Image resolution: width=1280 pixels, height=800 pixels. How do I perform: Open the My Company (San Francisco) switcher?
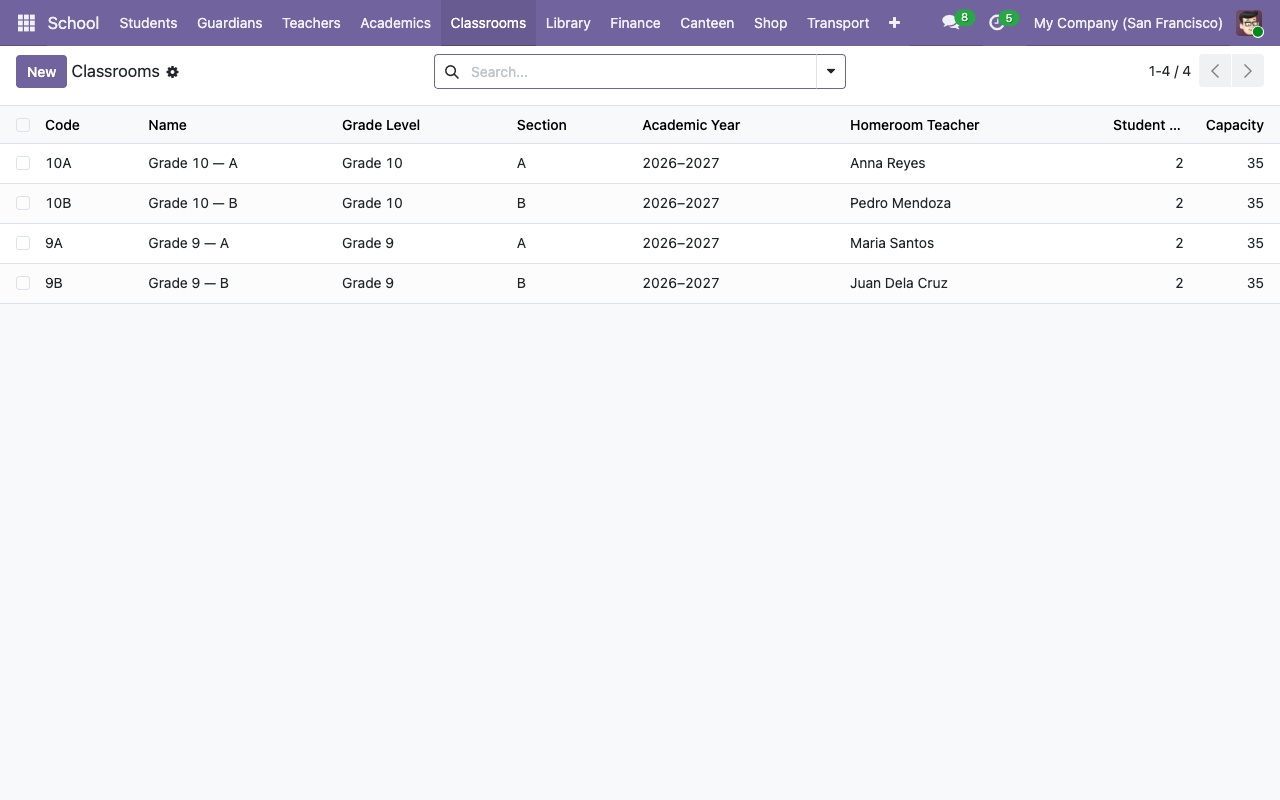[x=1128, y=23]
